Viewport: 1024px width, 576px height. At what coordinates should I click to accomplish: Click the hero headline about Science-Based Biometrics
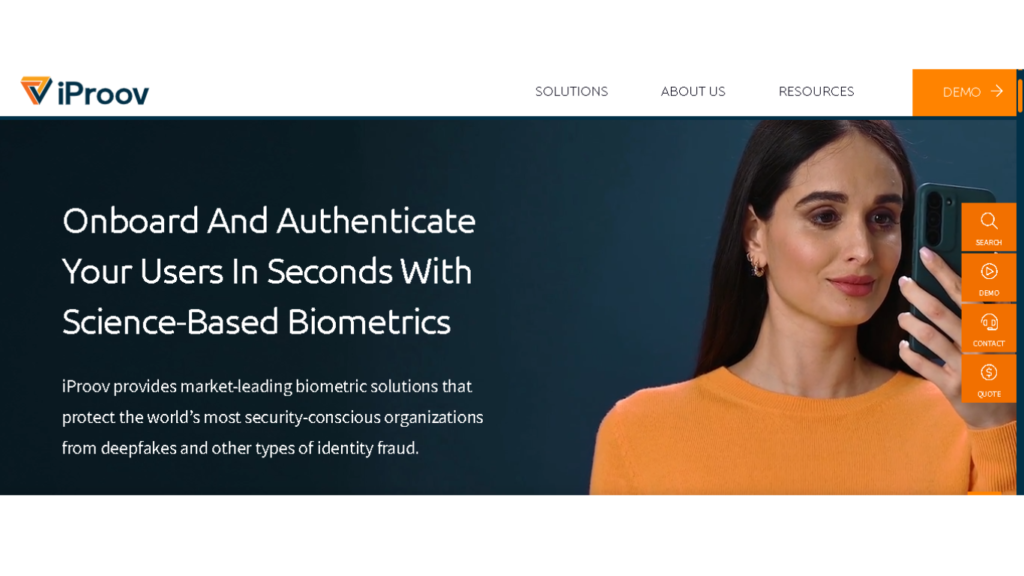tap(269, 271)
